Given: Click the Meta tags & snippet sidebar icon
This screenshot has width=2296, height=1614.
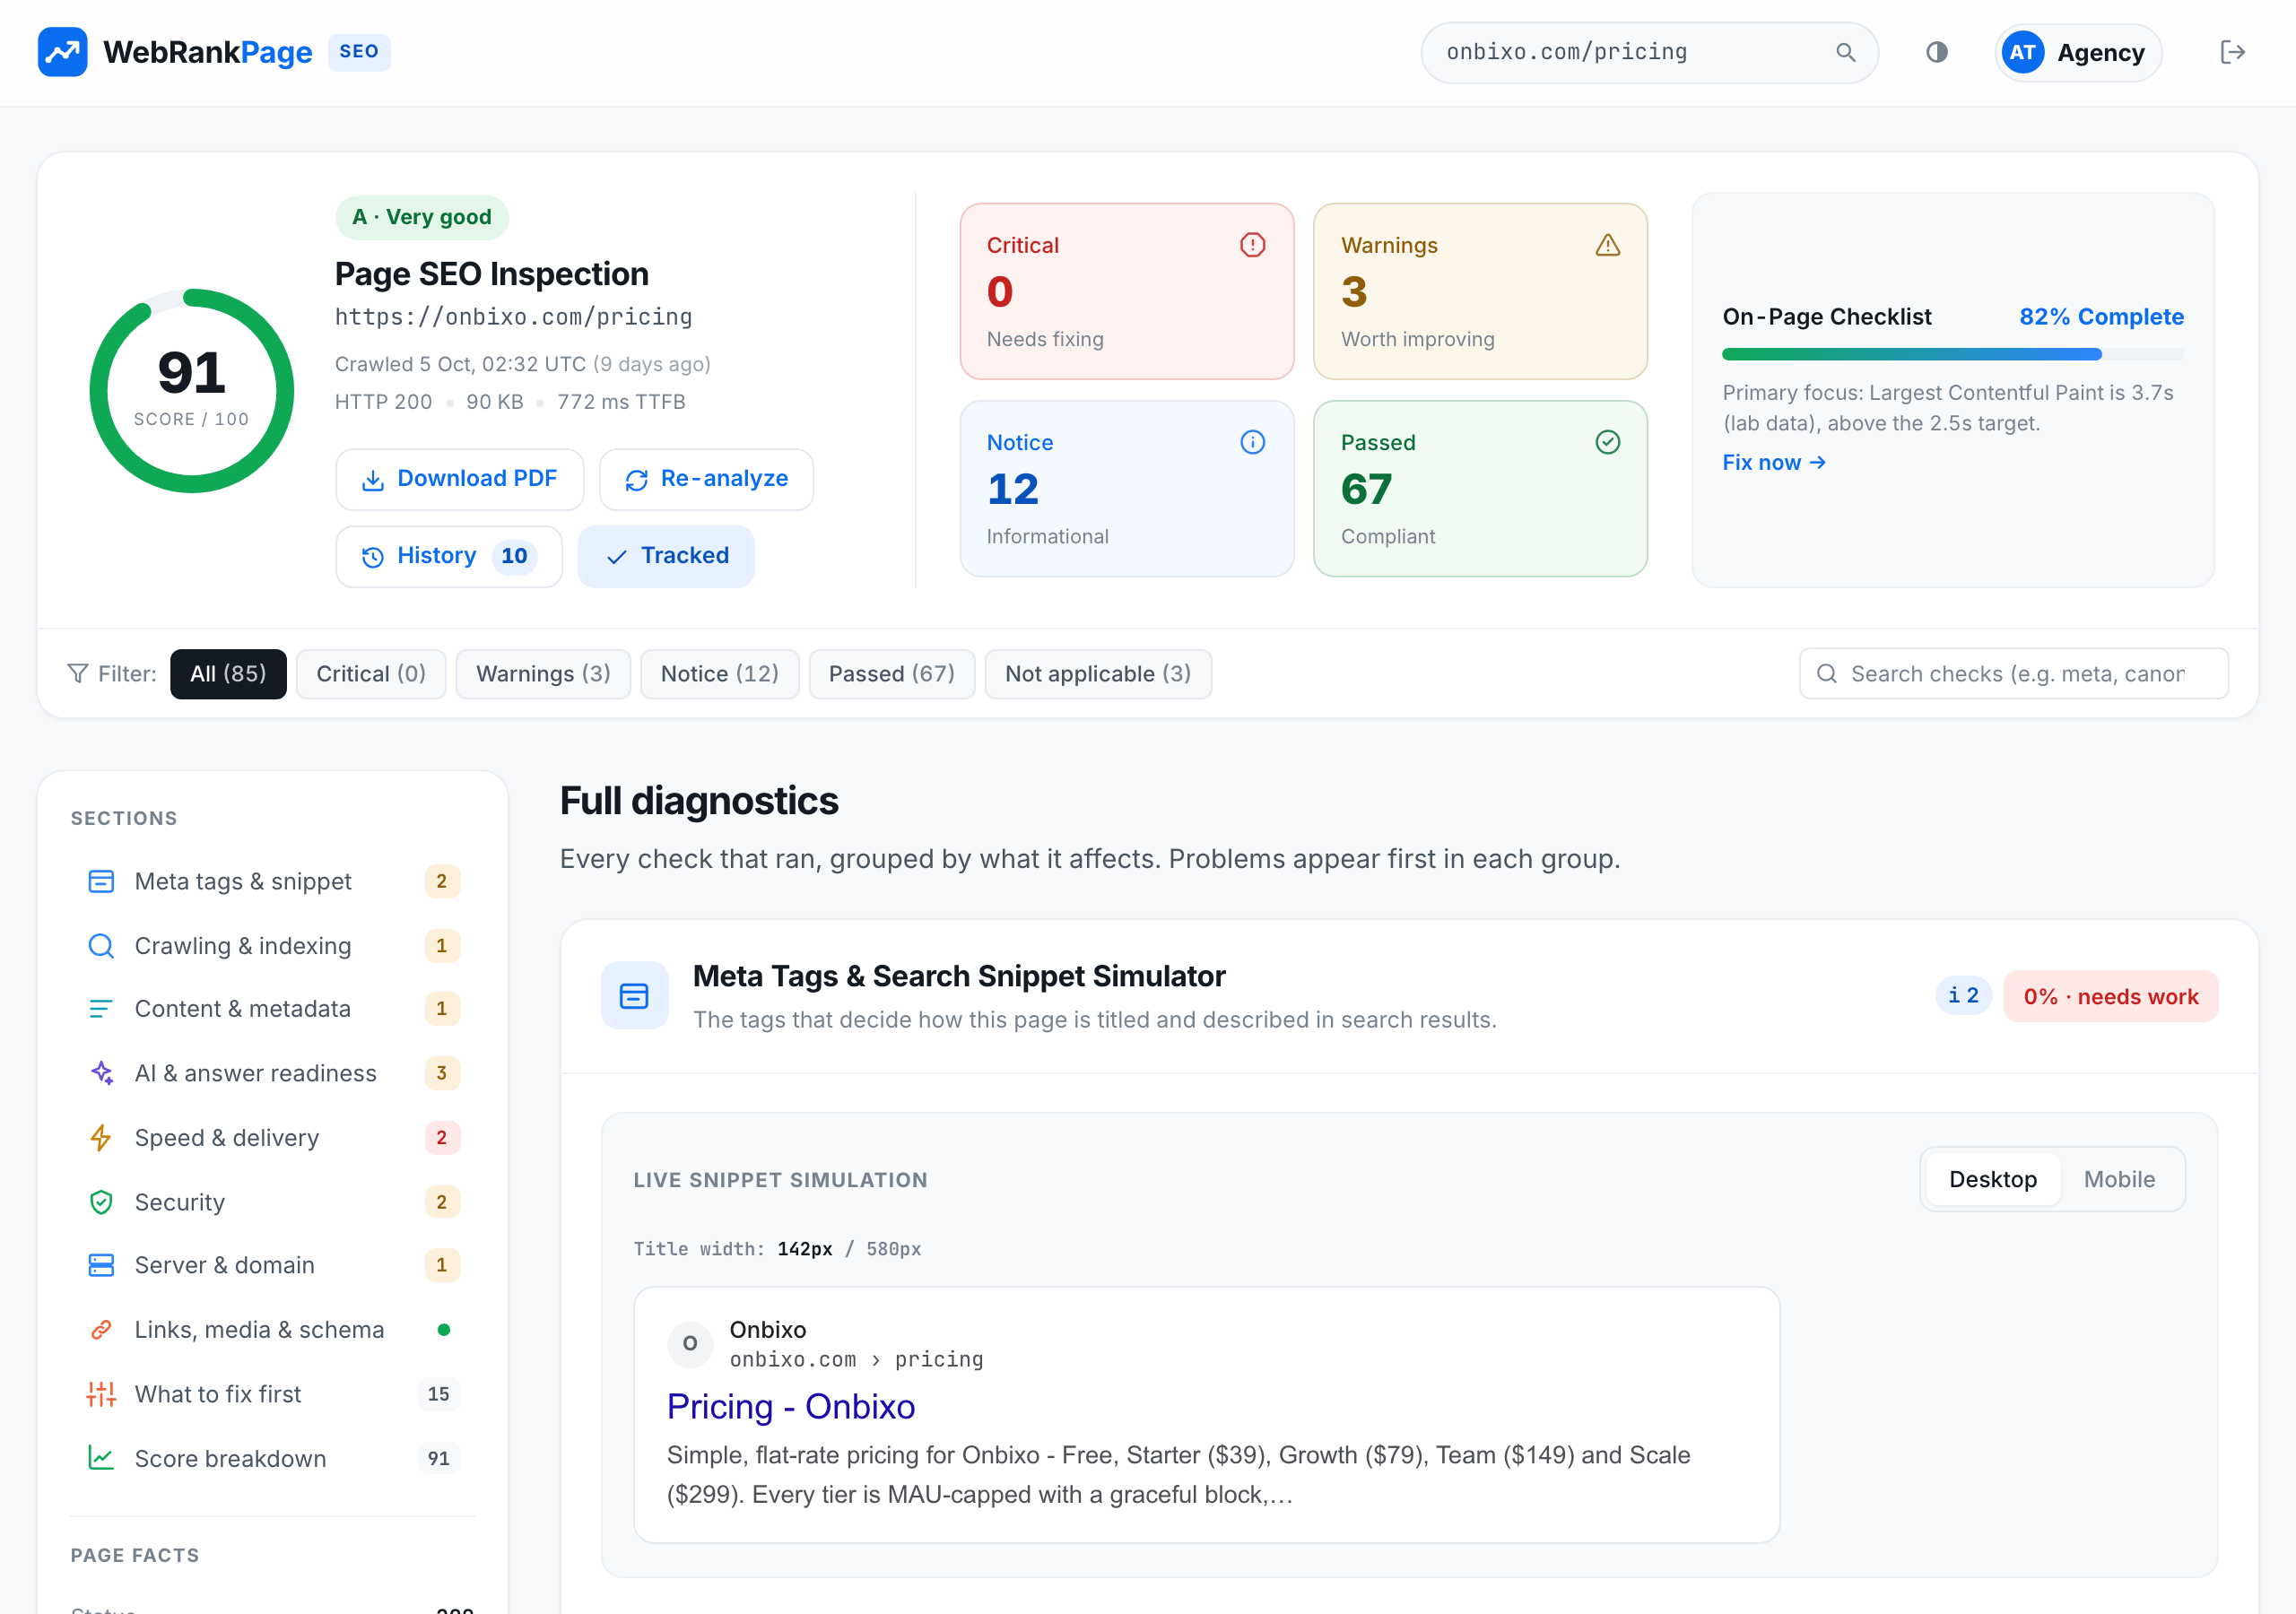Looking at the screenshot, I should (x=101, y=881).
